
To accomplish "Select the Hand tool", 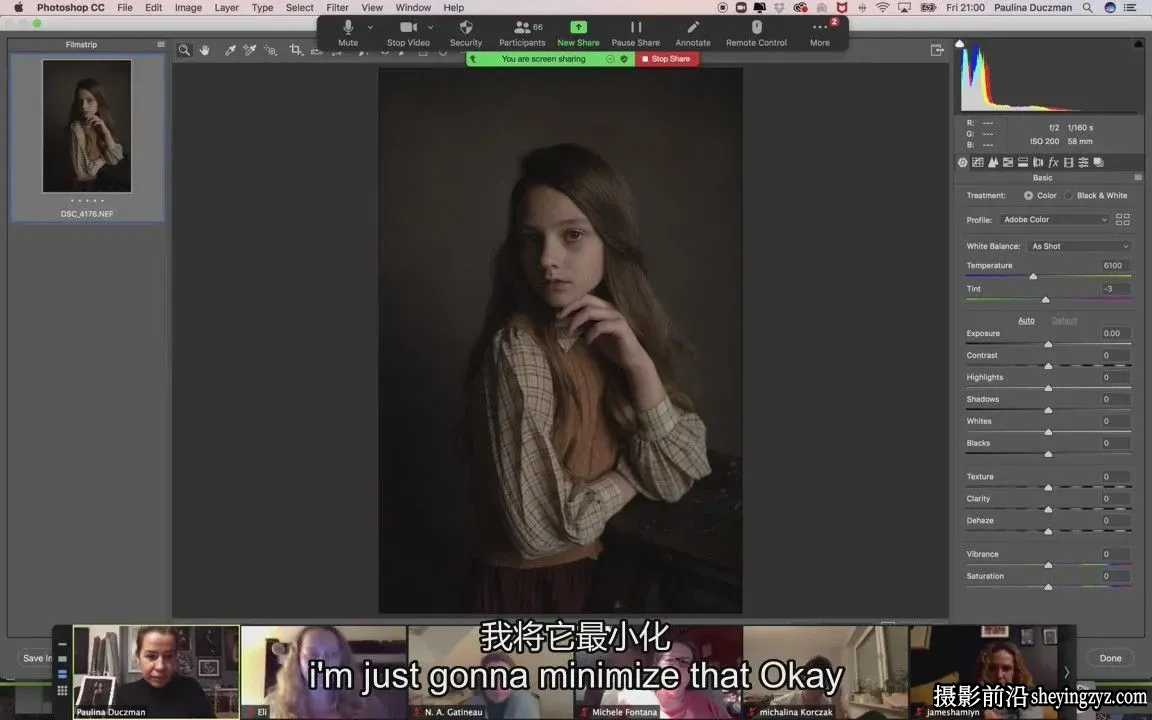I will point(205,50).
